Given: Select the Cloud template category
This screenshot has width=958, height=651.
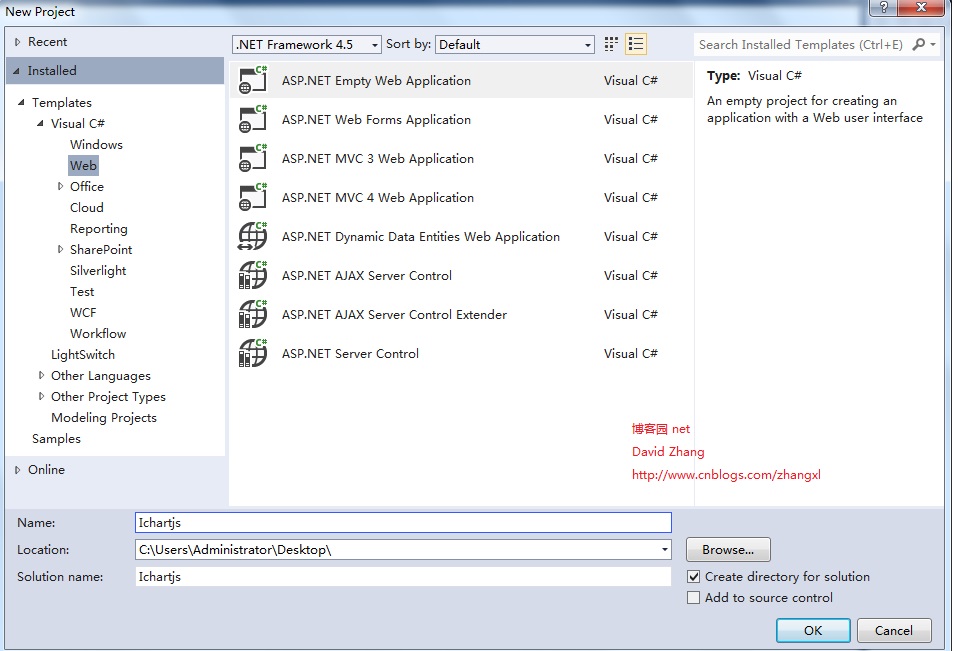Looking at the screenshot, I should [87, 208].
